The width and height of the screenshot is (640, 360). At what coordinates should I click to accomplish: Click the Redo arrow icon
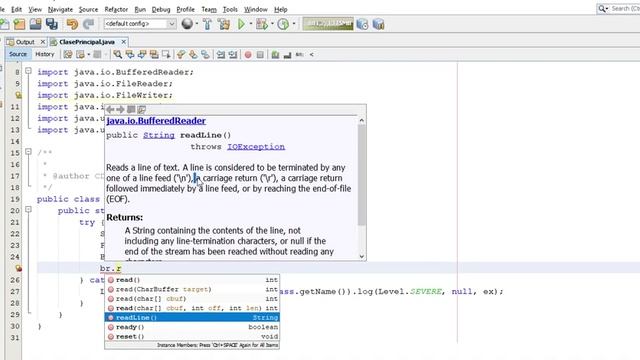89,24
